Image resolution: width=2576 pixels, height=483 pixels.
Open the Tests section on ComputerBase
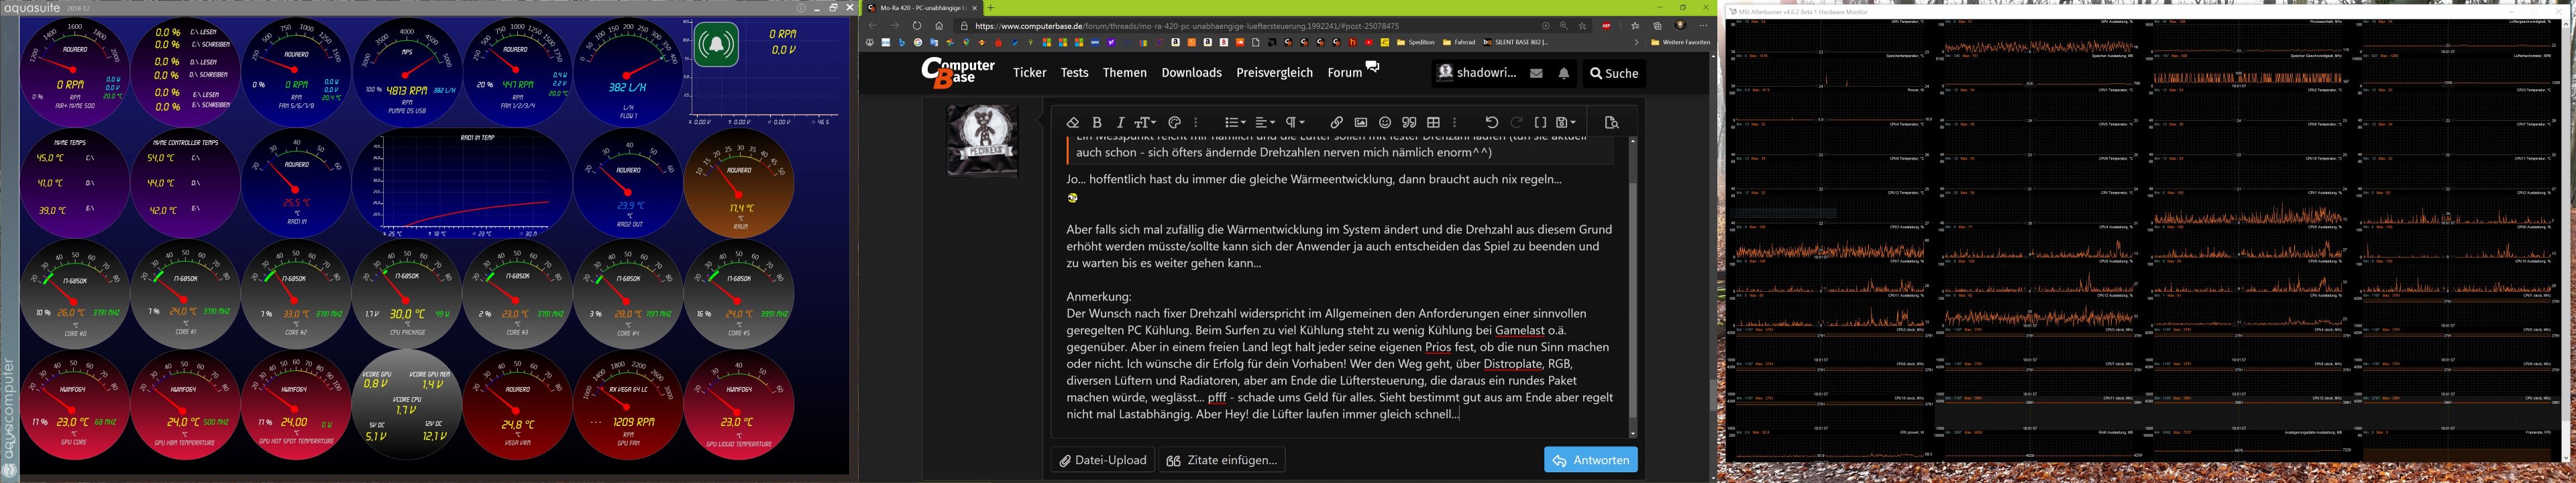coord(1075,73)
